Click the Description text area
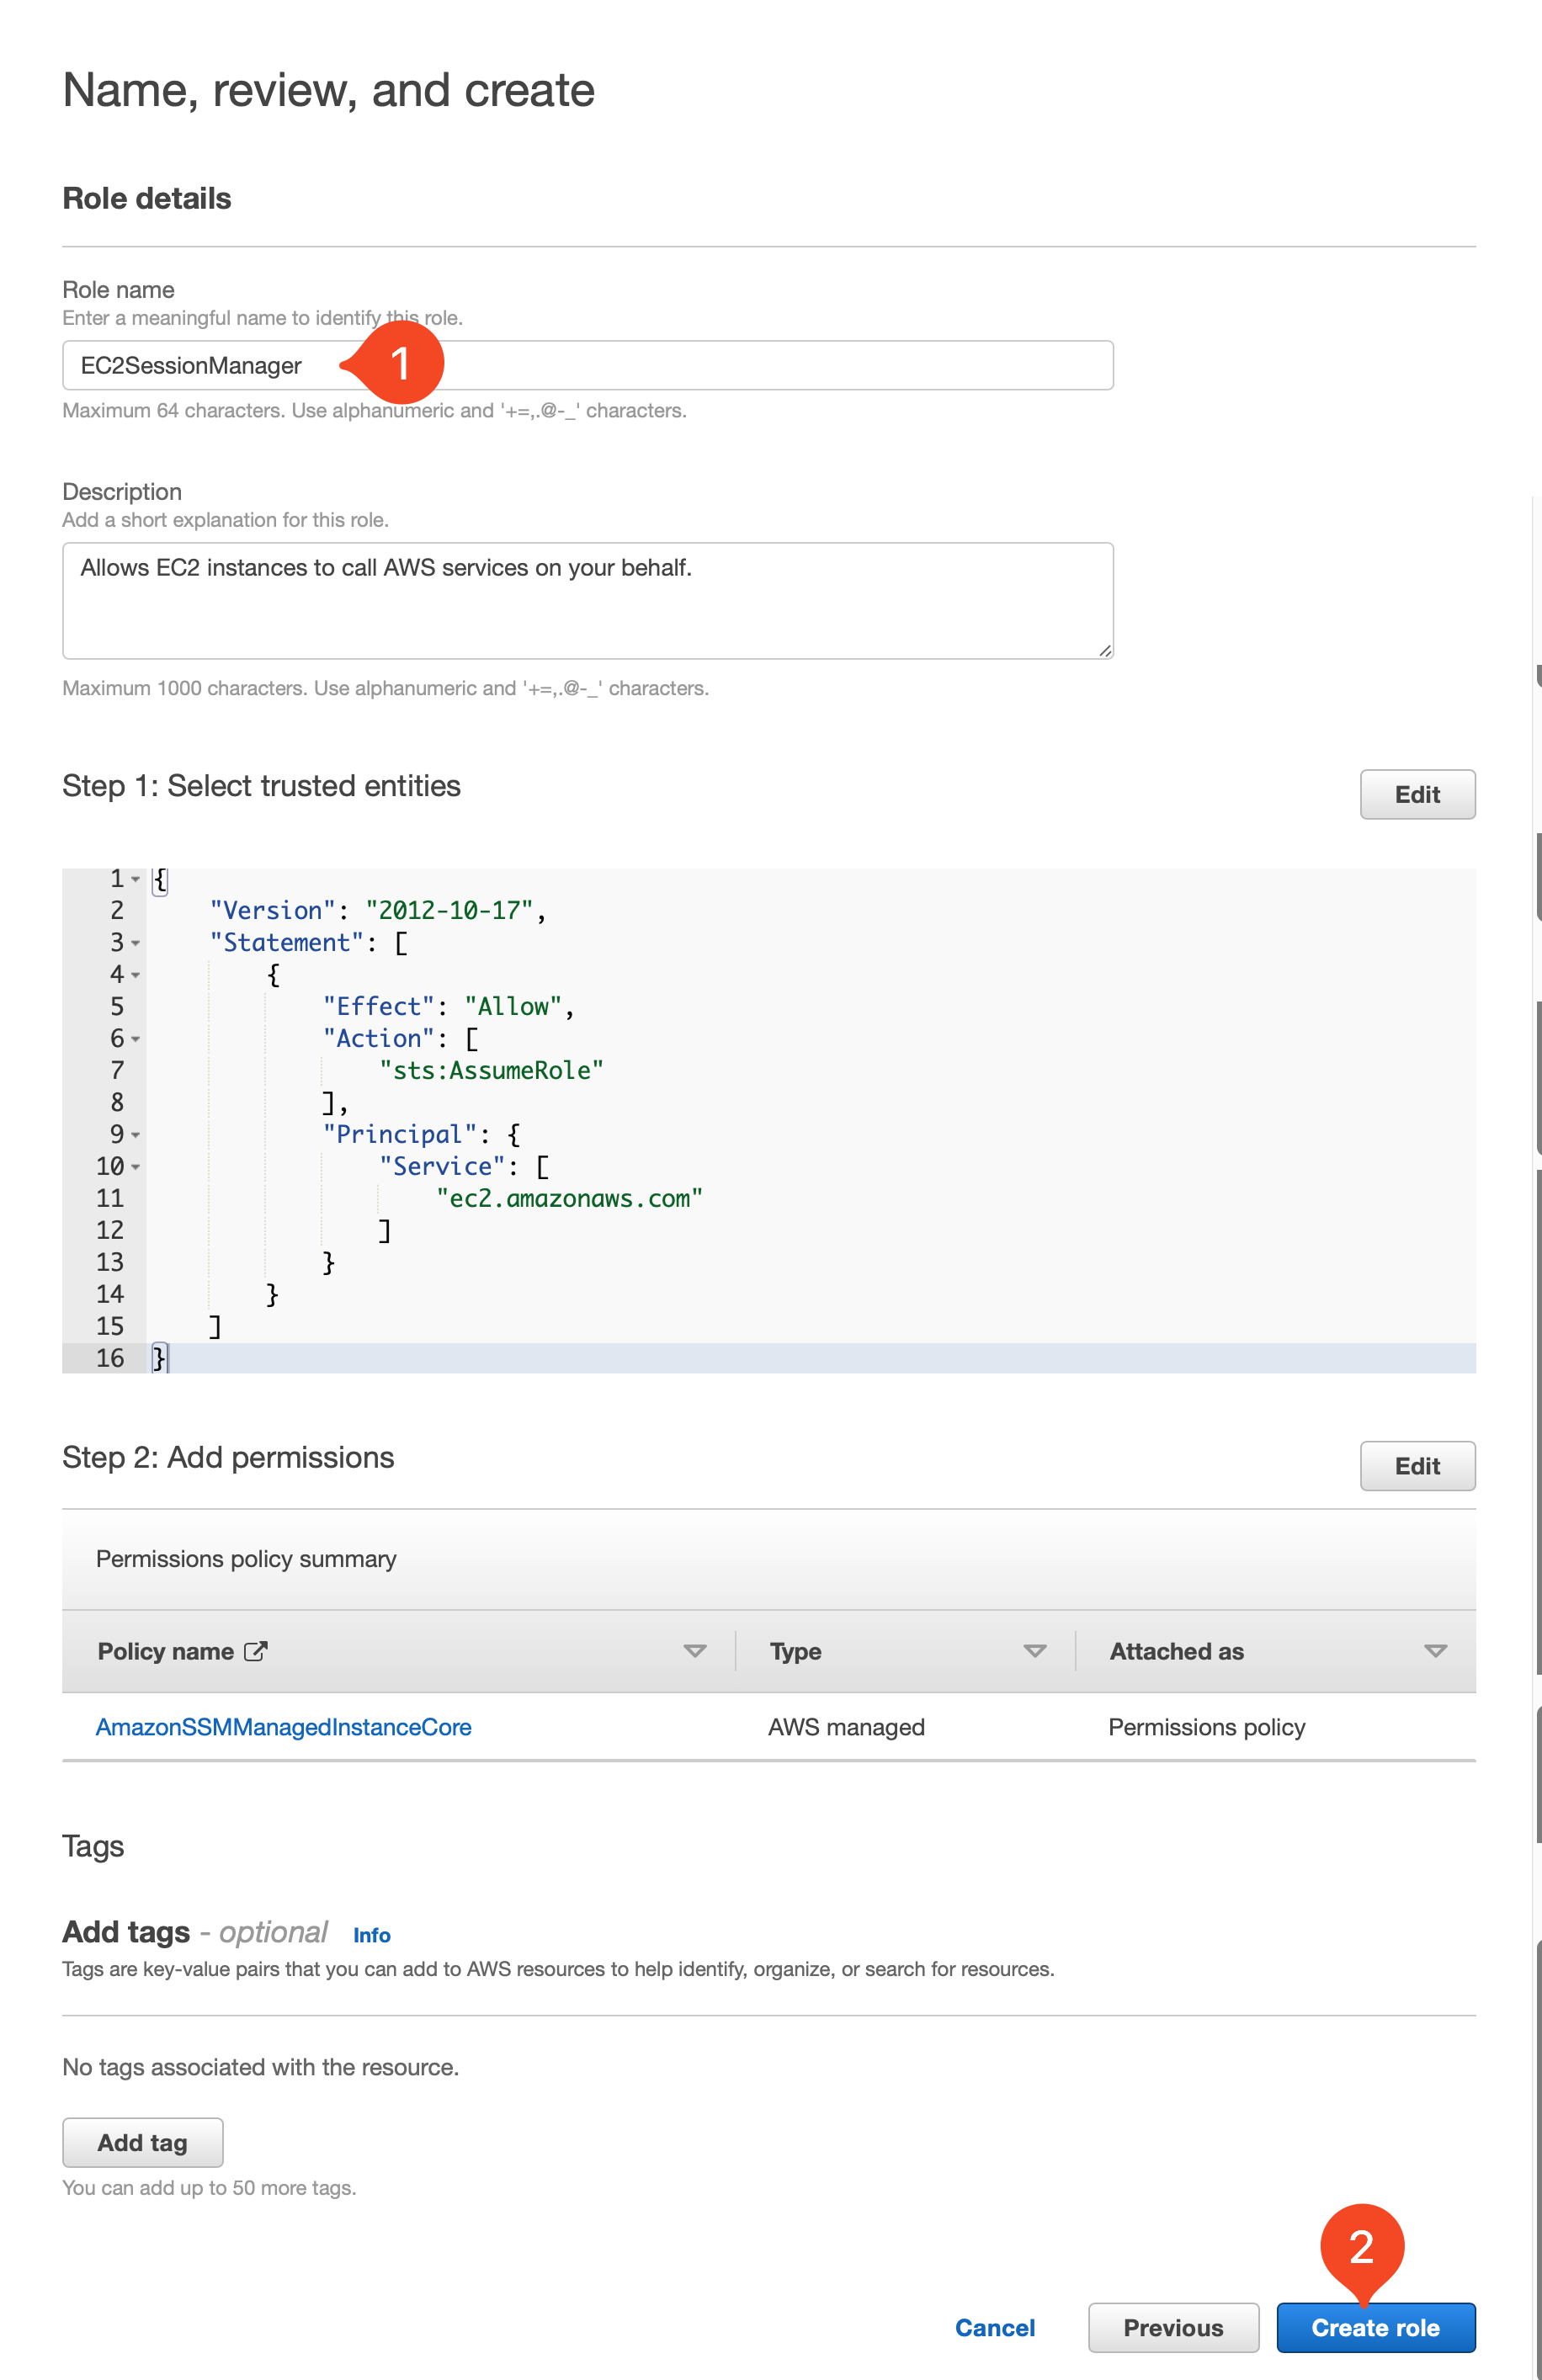Viewport: 1542px width, 2380px height. tap(588, 598)
